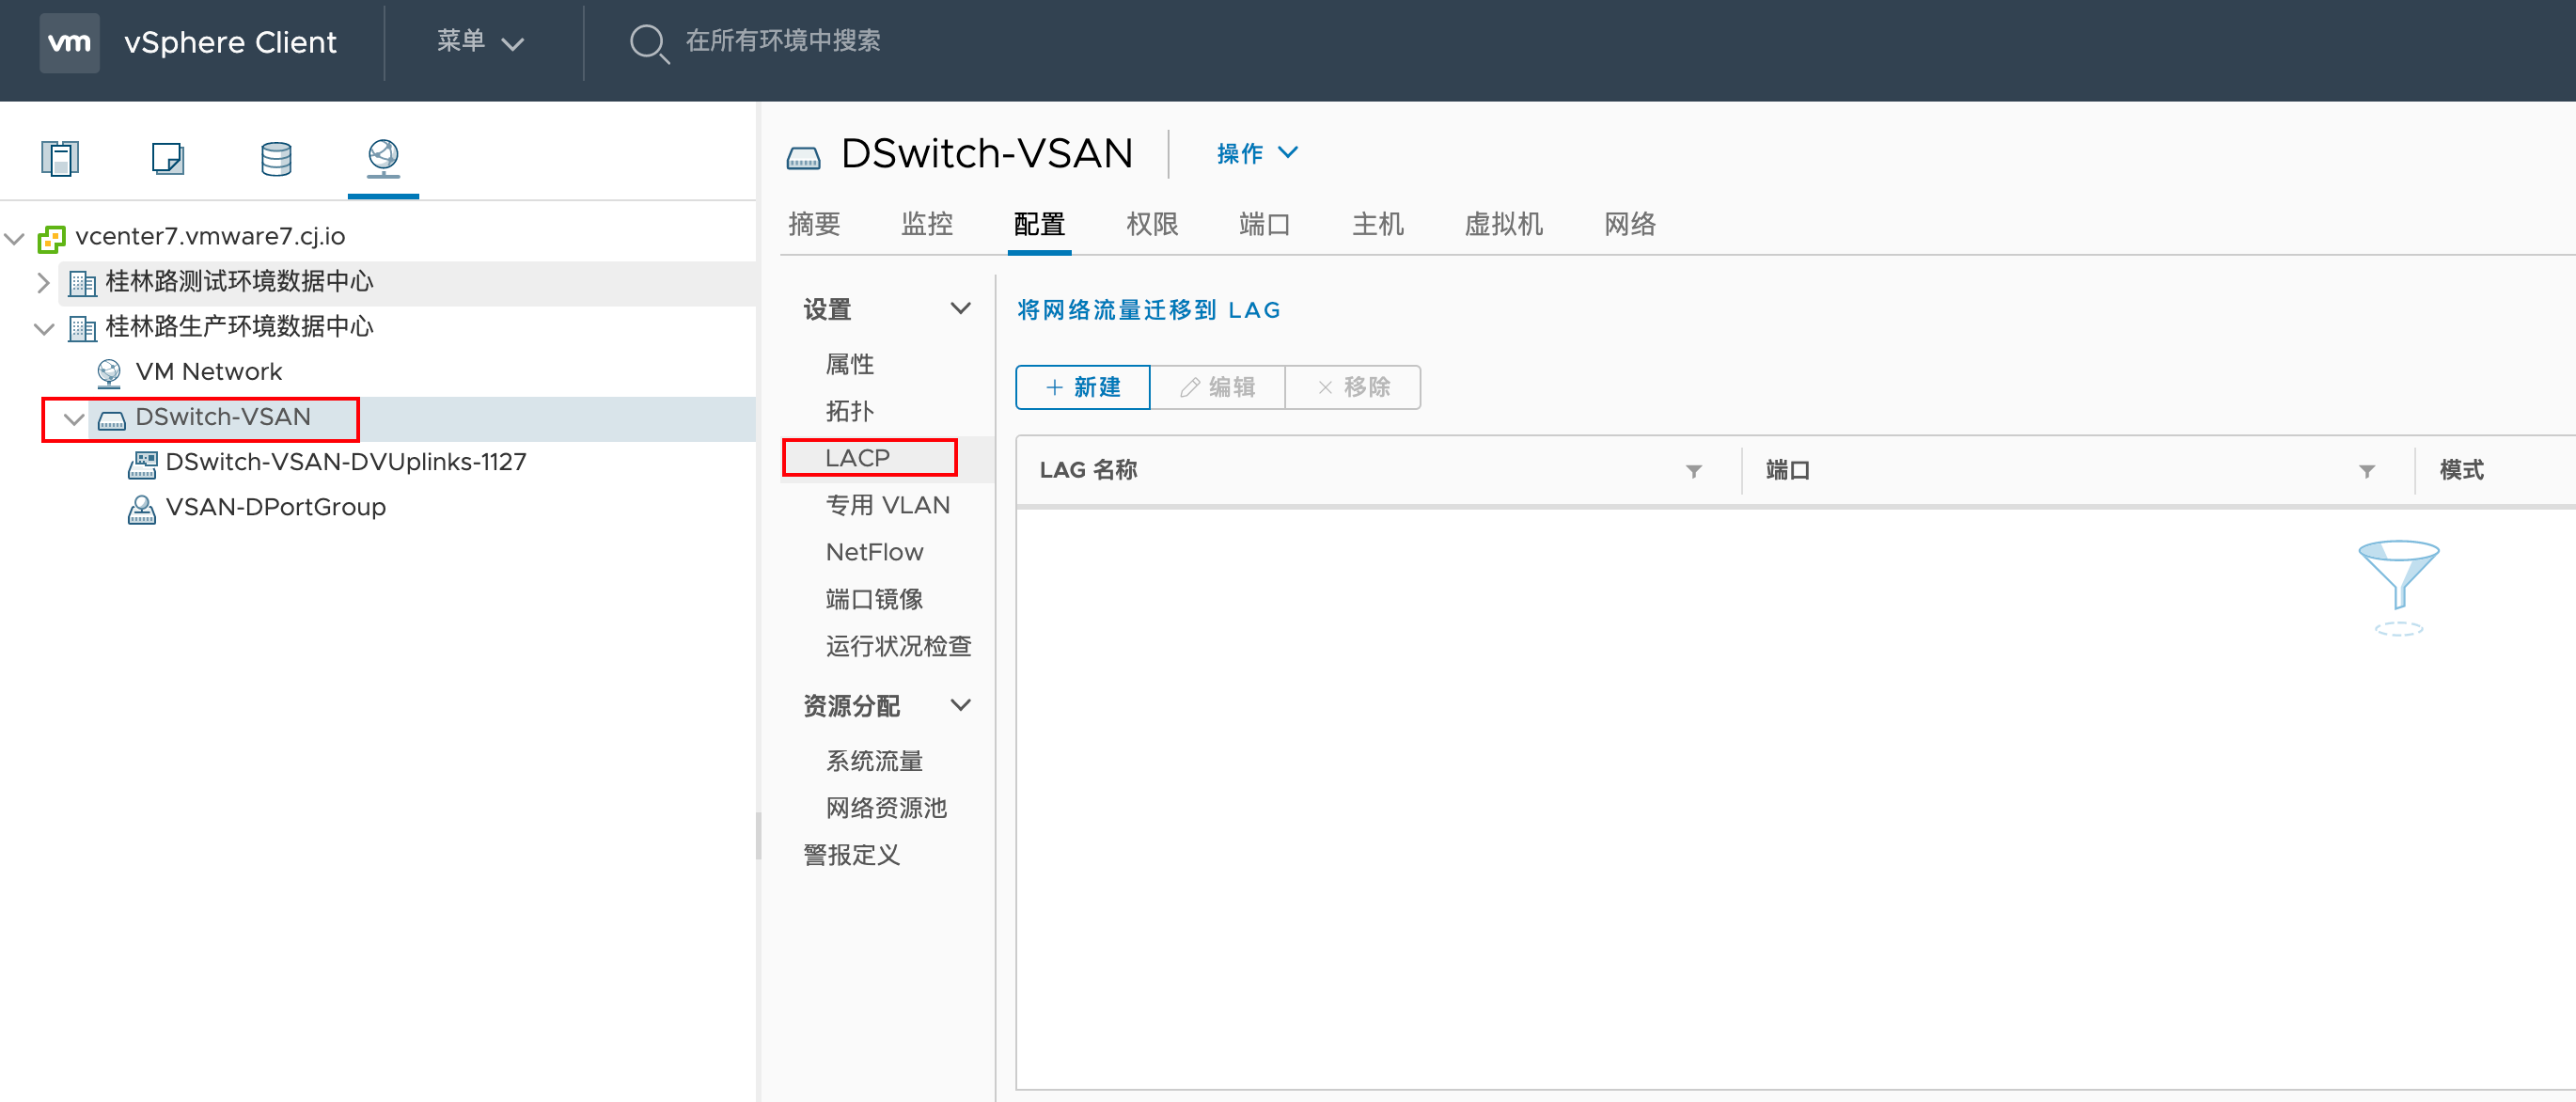
Task: Expand the 桂林路测试环境数据中心 node
Action: coord(43,283)
